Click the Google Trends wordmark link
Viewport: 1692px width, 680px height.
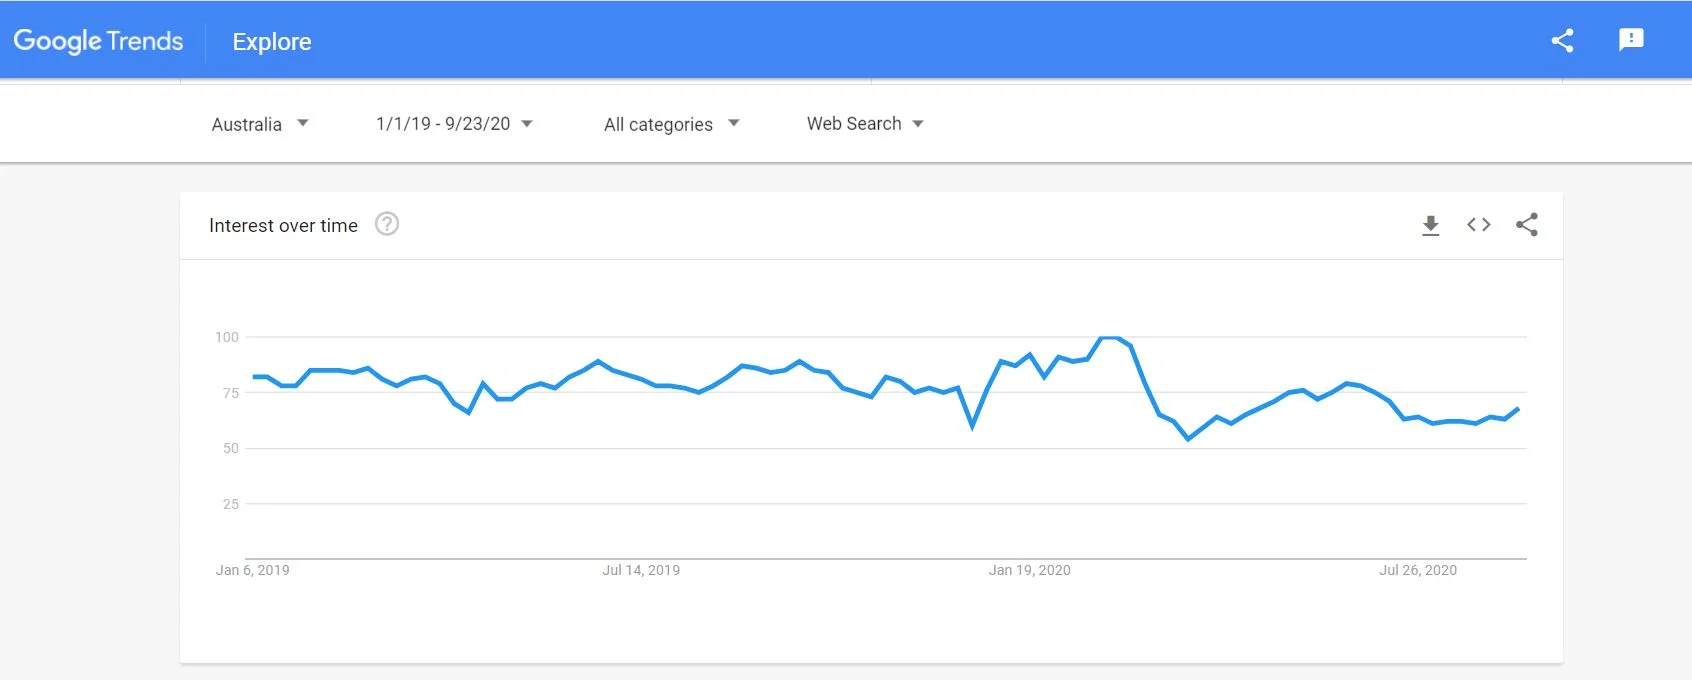[x=98, y=41]
